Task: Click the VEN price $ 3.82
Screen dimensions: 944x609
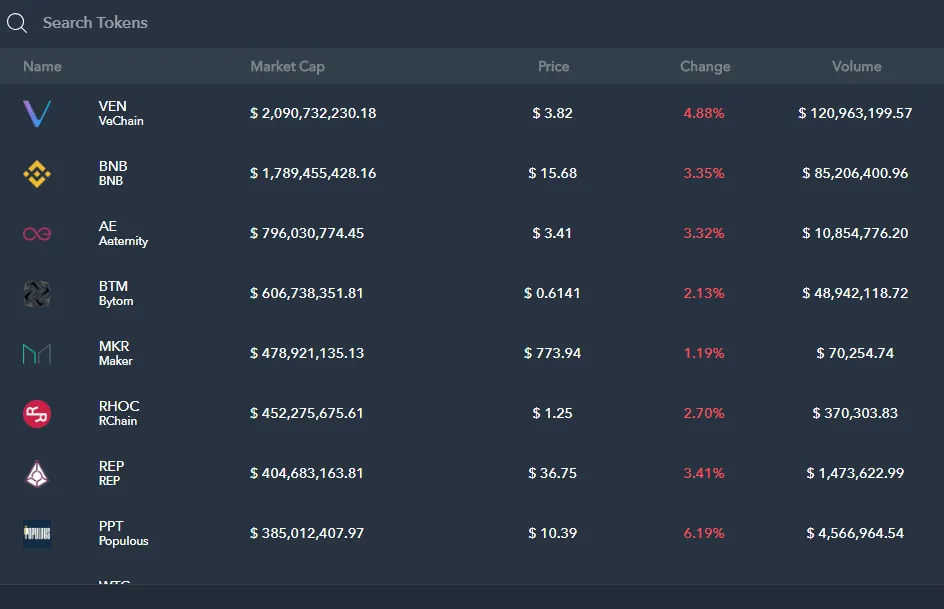Action: tap(553, 113)
